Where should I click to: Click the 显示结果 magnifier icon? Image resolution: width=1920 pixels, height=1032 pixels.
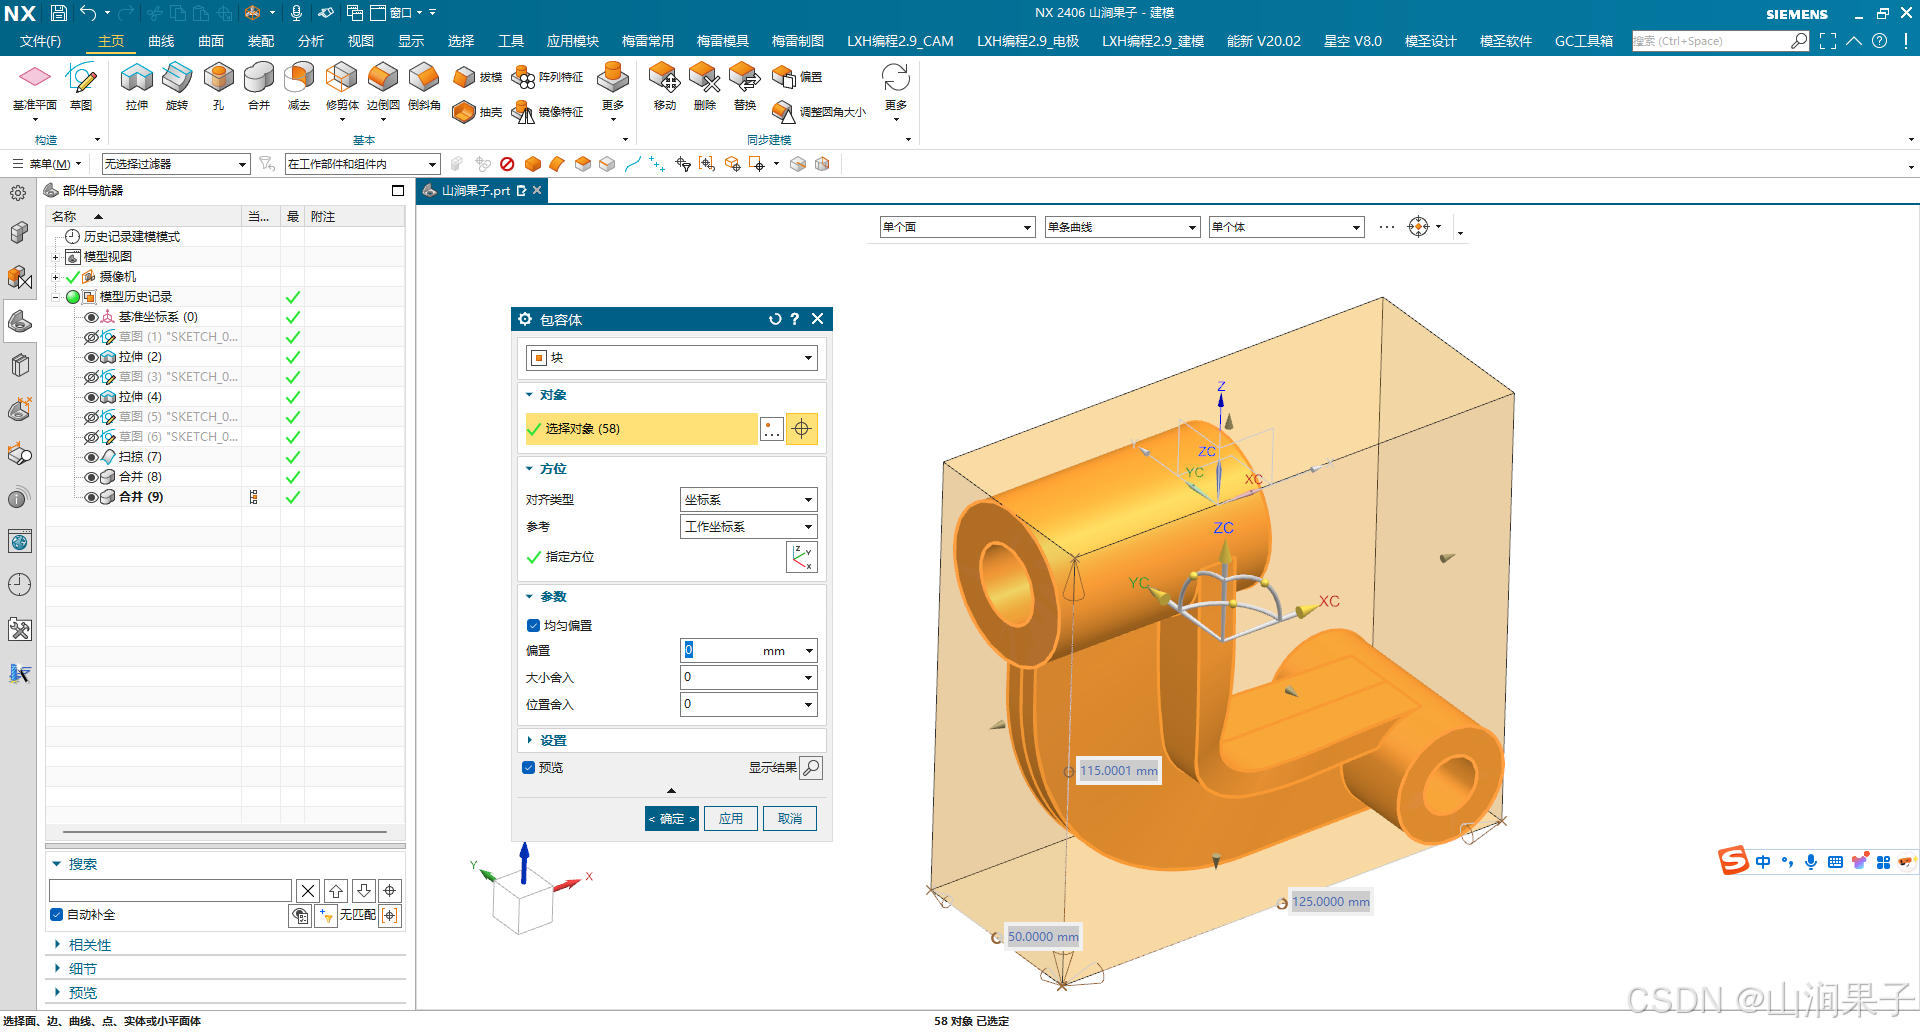pos(812,768)
